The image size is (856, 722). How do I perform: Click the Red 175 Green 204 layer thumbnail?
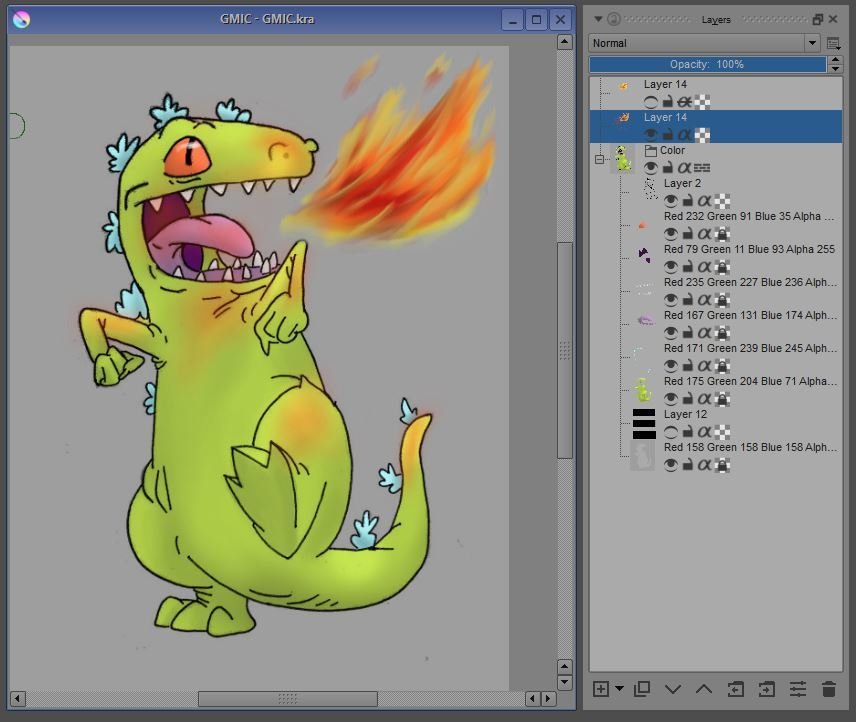pos(644,390)
